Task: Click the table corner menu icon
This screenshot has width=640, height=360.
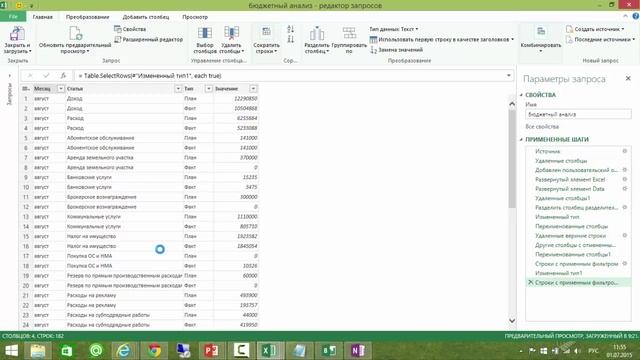Action: [26, 89]
